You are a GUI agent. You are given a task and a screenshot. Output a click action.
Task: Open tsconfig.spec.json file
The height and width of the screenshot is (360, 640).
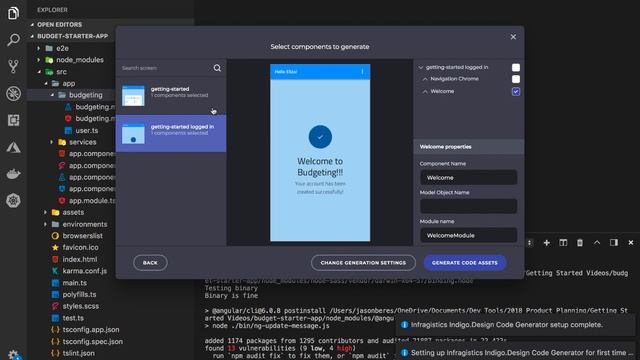[92, 342]
